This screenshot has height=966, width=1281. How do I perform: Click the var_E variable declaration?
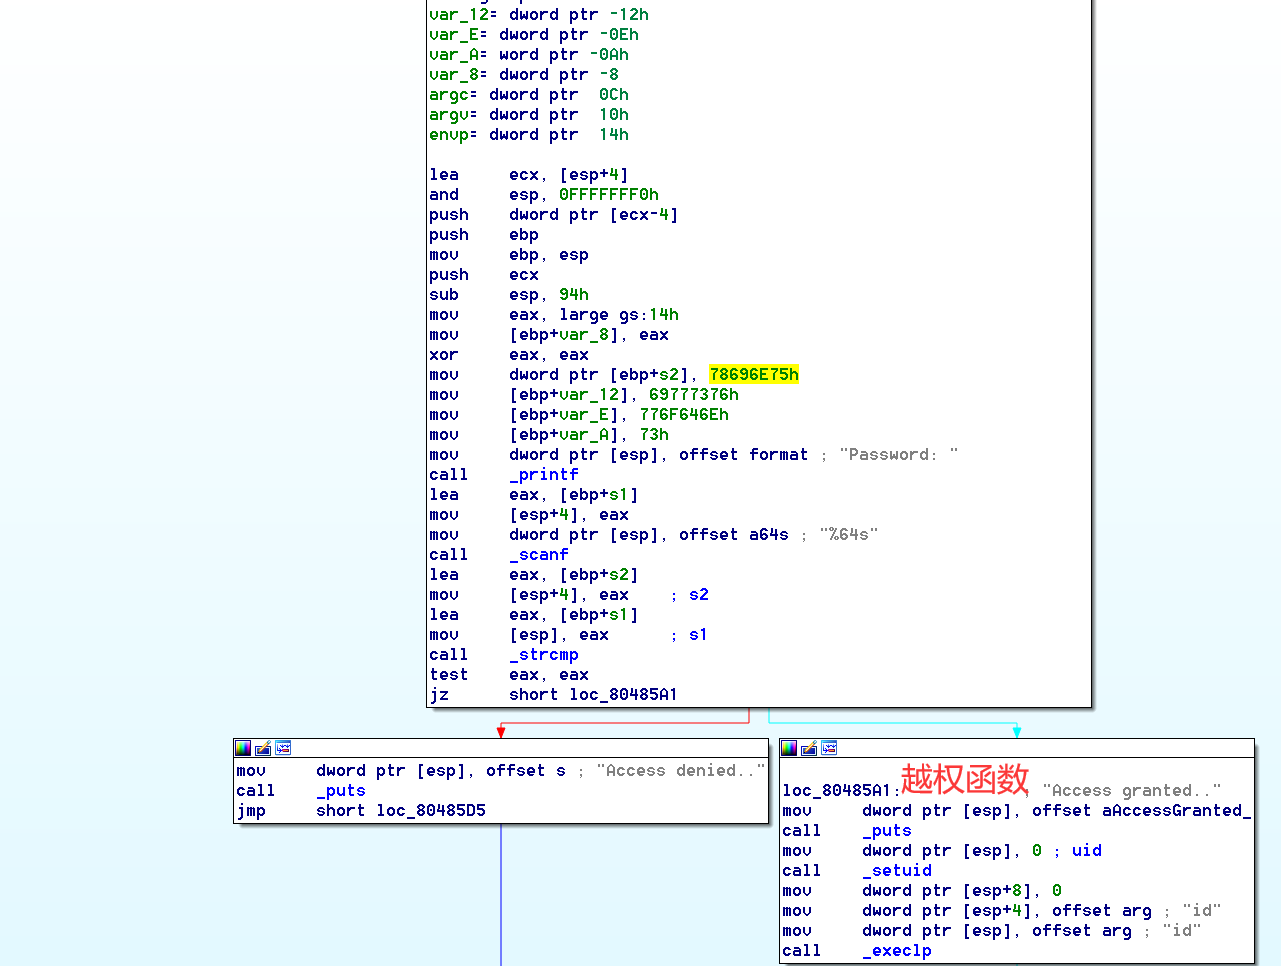click(534, 35)
